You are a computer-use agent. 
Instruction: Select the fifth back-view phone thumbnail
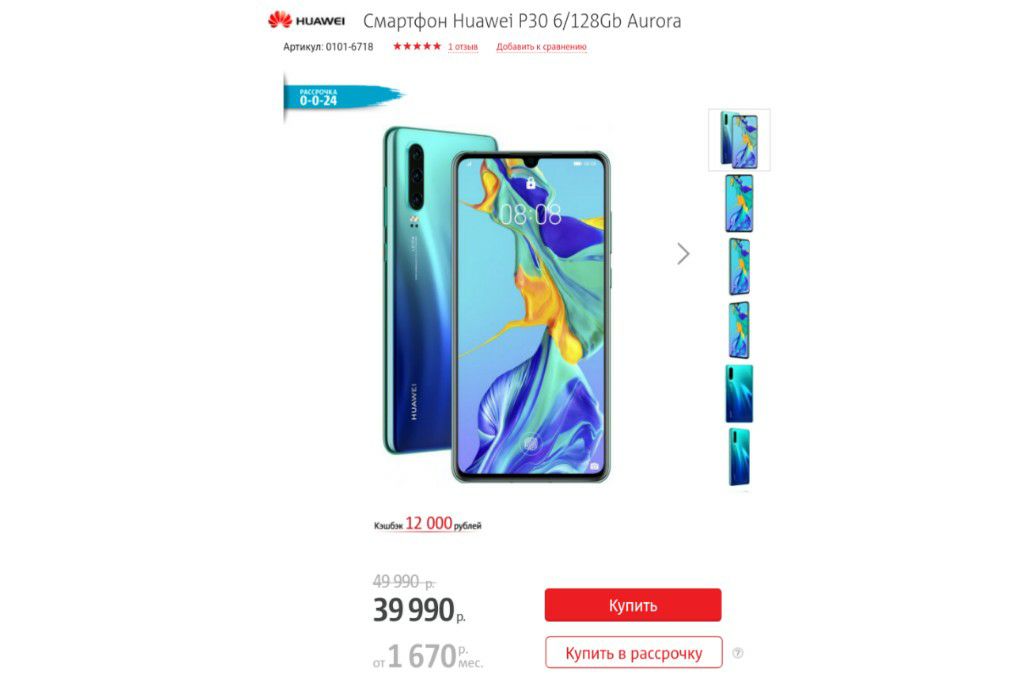739,393
